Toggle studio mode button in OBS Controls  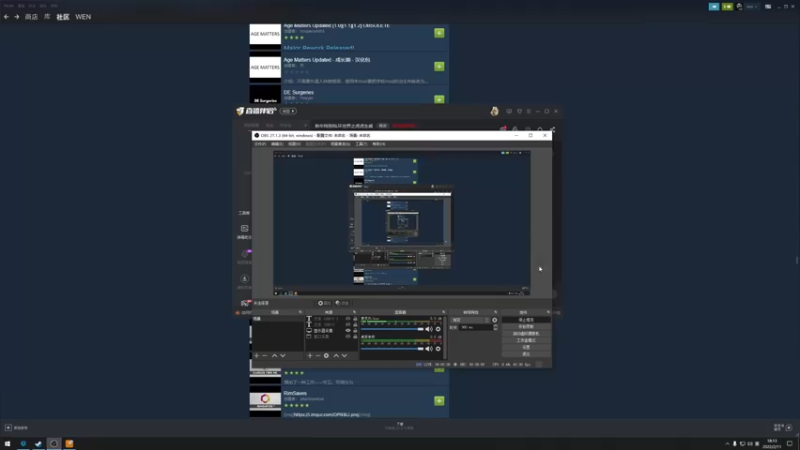pyautogui.click(x=526, y=340)
